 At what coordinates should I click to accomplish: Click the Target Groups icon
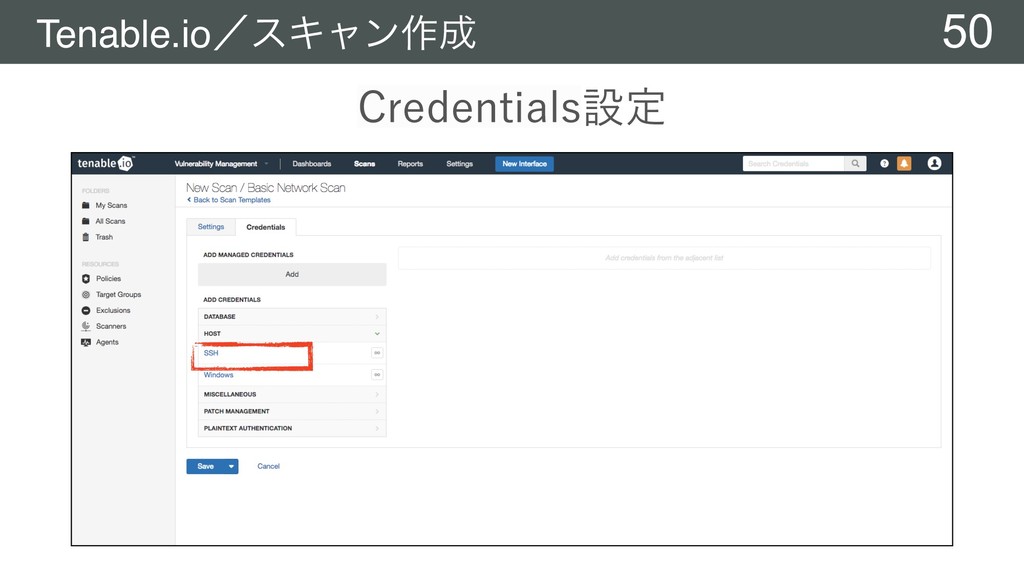[x=86, y=295]
